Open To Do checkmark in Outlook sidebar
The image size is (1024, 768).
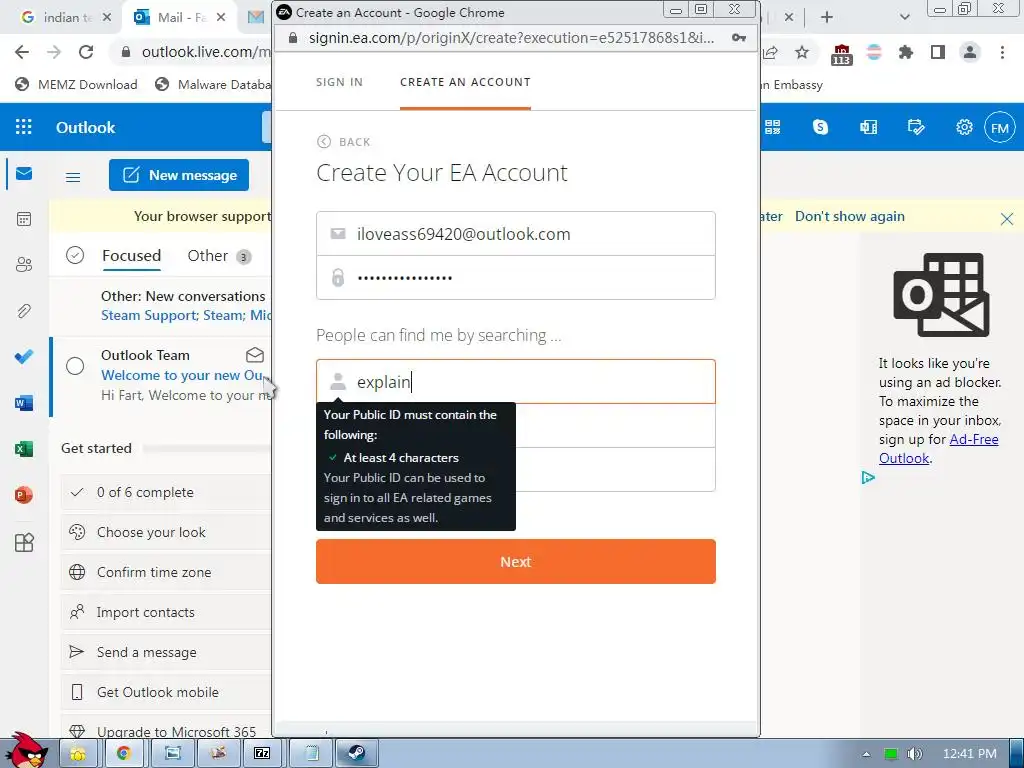[24, 357]
